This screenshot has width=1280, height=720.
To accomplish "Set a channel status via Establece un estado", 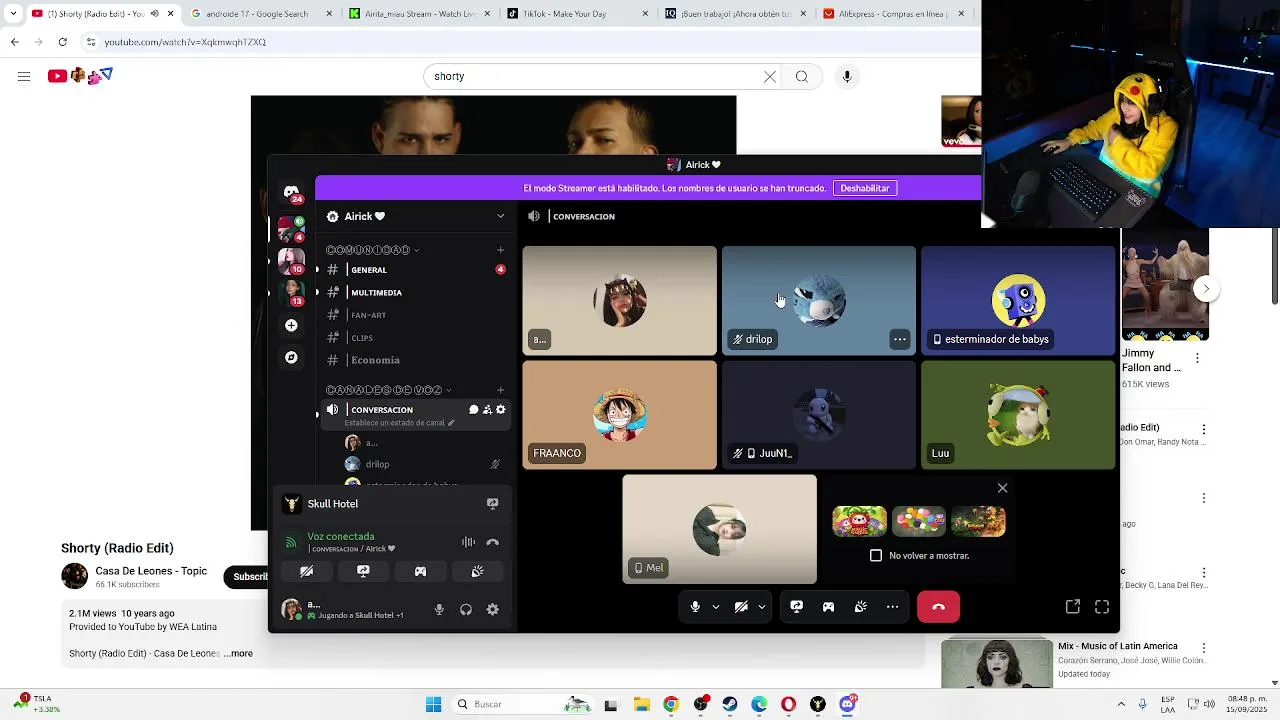I will (399, 423).
